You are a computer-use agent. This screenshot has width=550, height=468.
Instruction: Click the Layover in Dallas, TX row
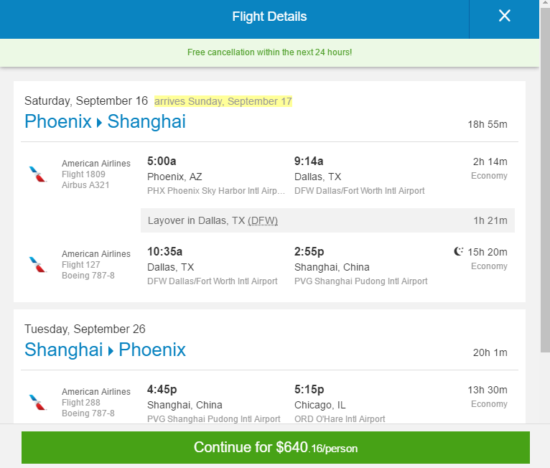[x=328, y=220]
